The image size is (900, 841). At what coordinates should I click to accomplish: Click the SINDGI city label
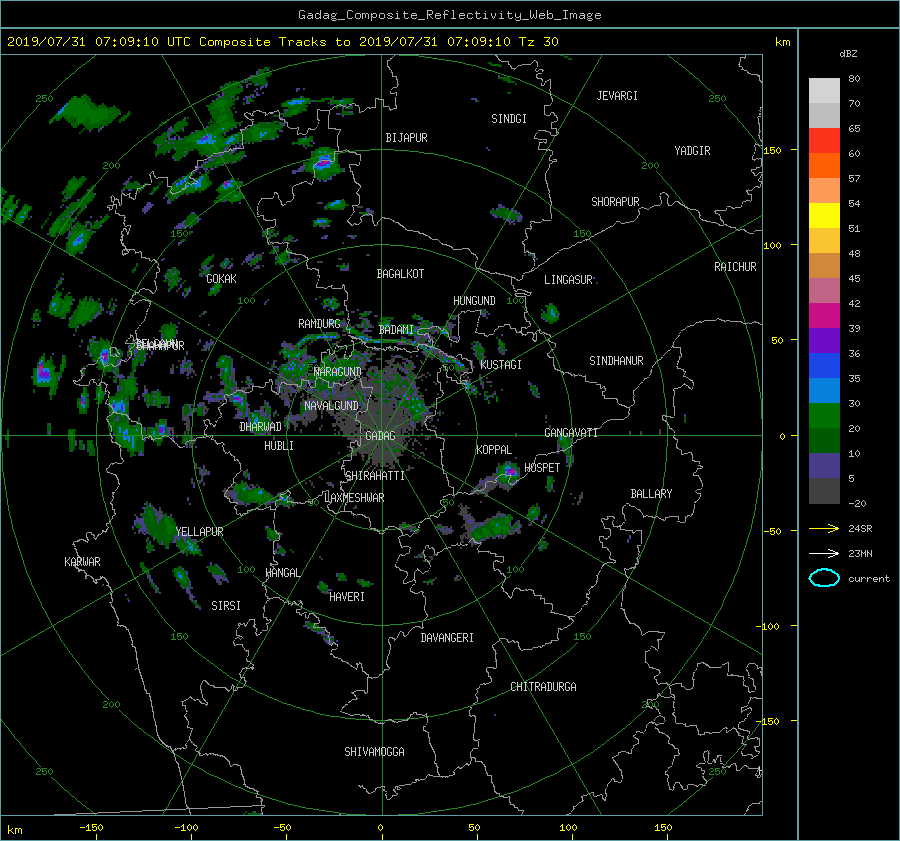[509, 119]
